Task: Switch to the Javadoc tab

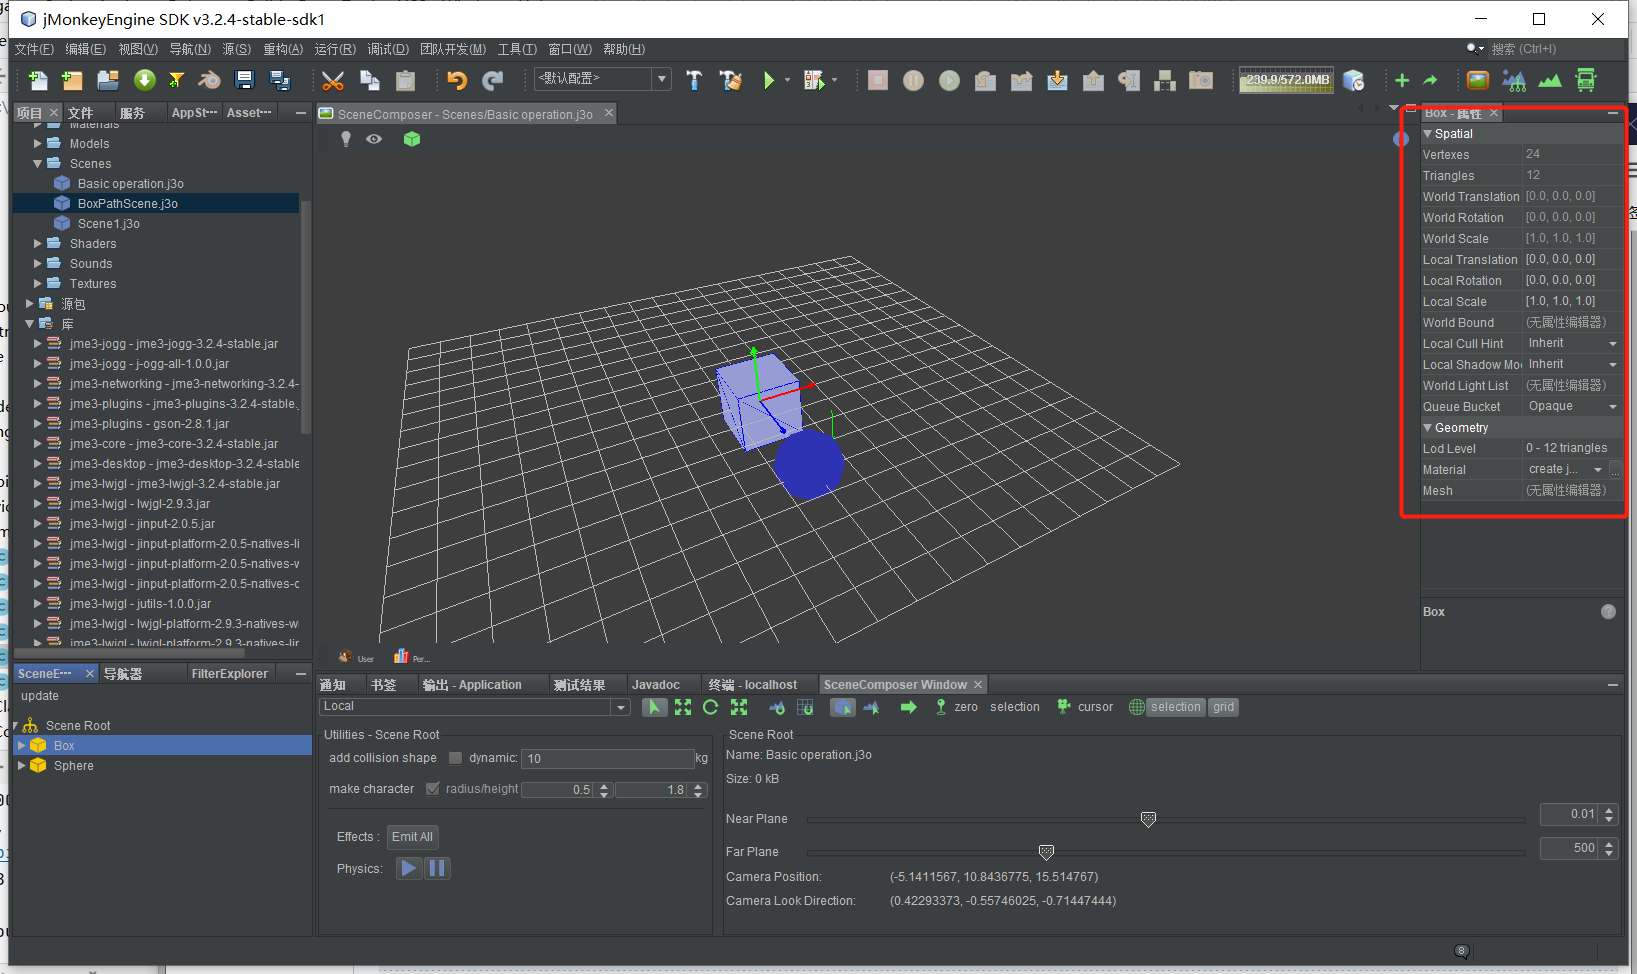Action: pyautogui.click(x=655, y=685)
